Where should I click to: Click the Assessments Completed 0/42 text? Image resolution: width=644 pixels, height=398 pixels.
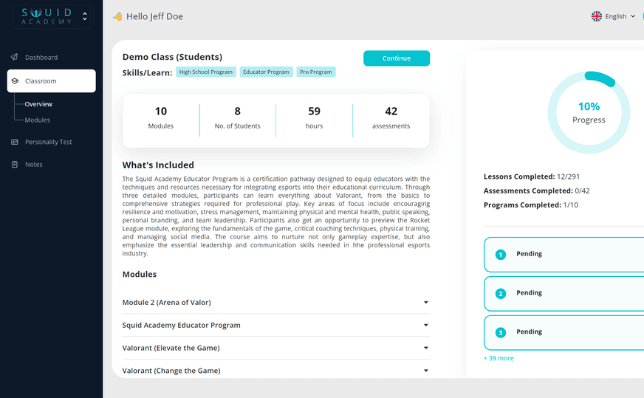pyautogui.click(x=536, y=191)
